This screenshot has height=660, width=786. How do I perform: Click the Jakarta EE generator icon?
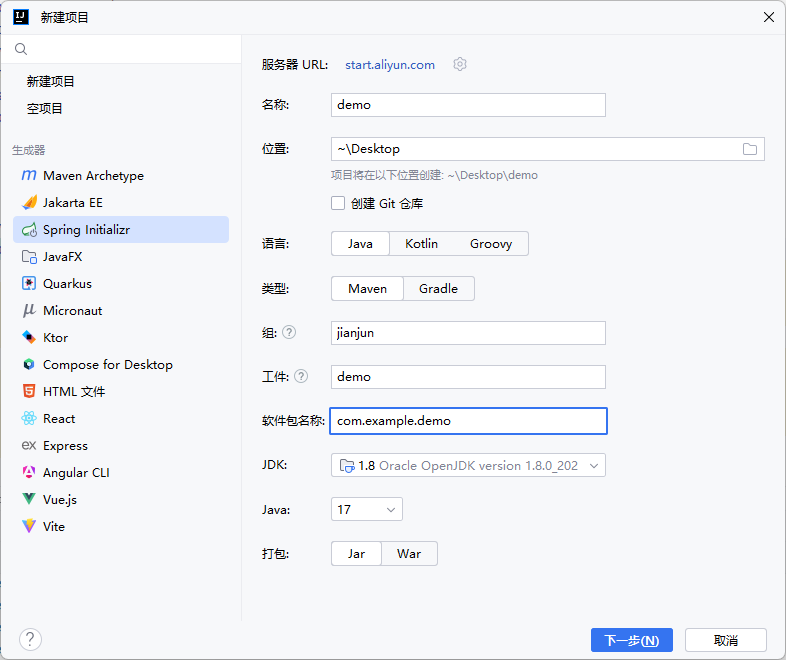point(29,202)
